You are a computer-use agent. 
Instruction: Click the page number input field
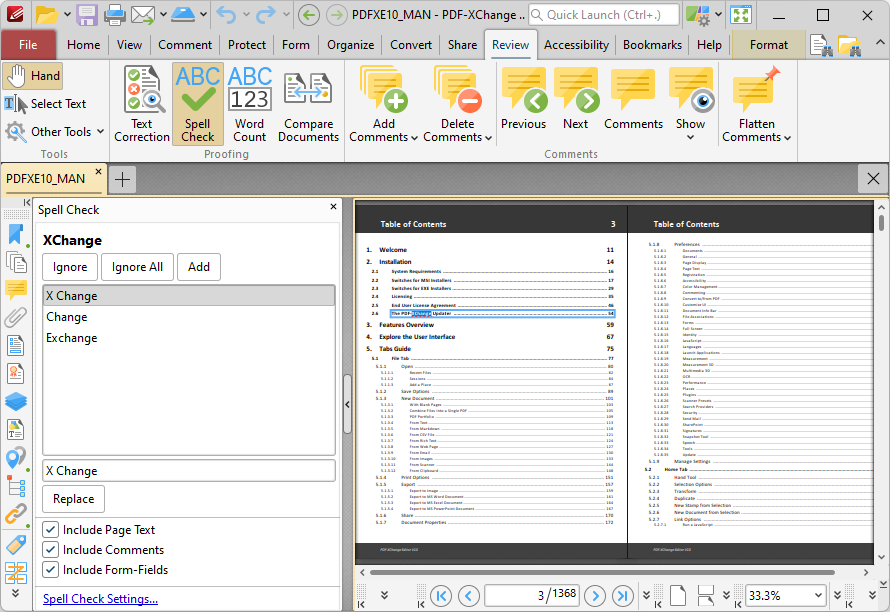coord(531,596)
